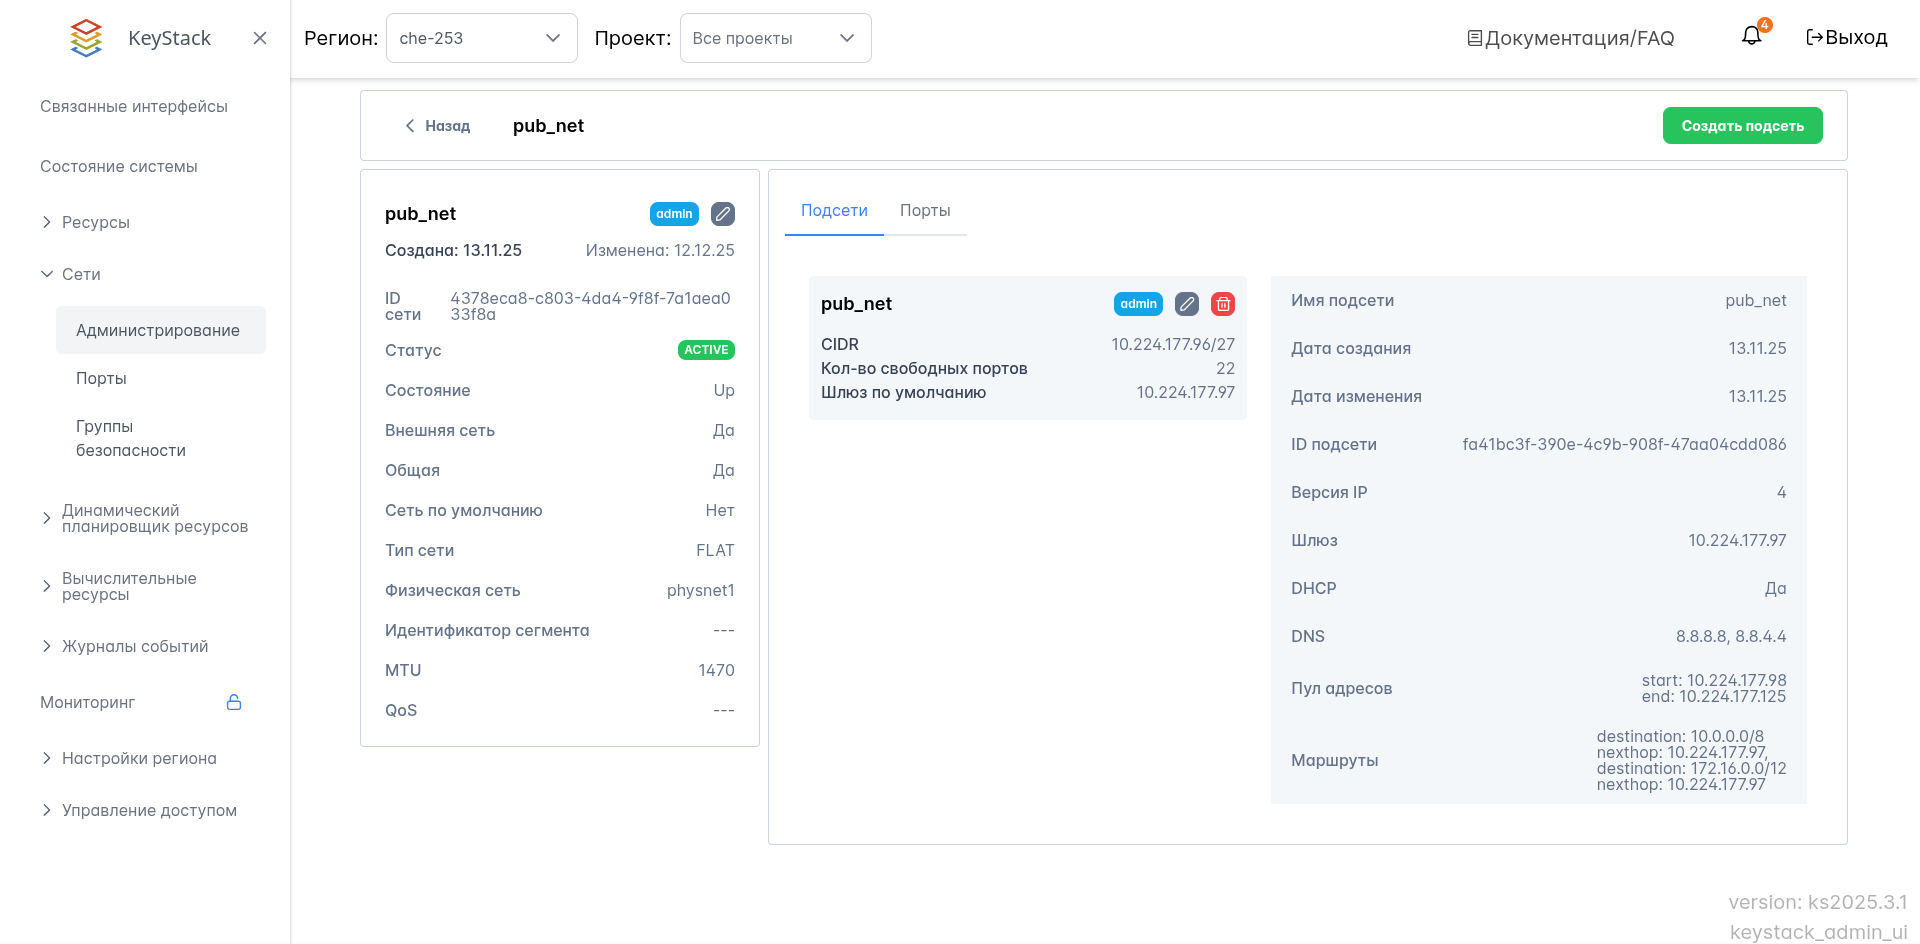Click the KeyStack logo icon
Screen dimensions: 1920x944
(87, 38)
